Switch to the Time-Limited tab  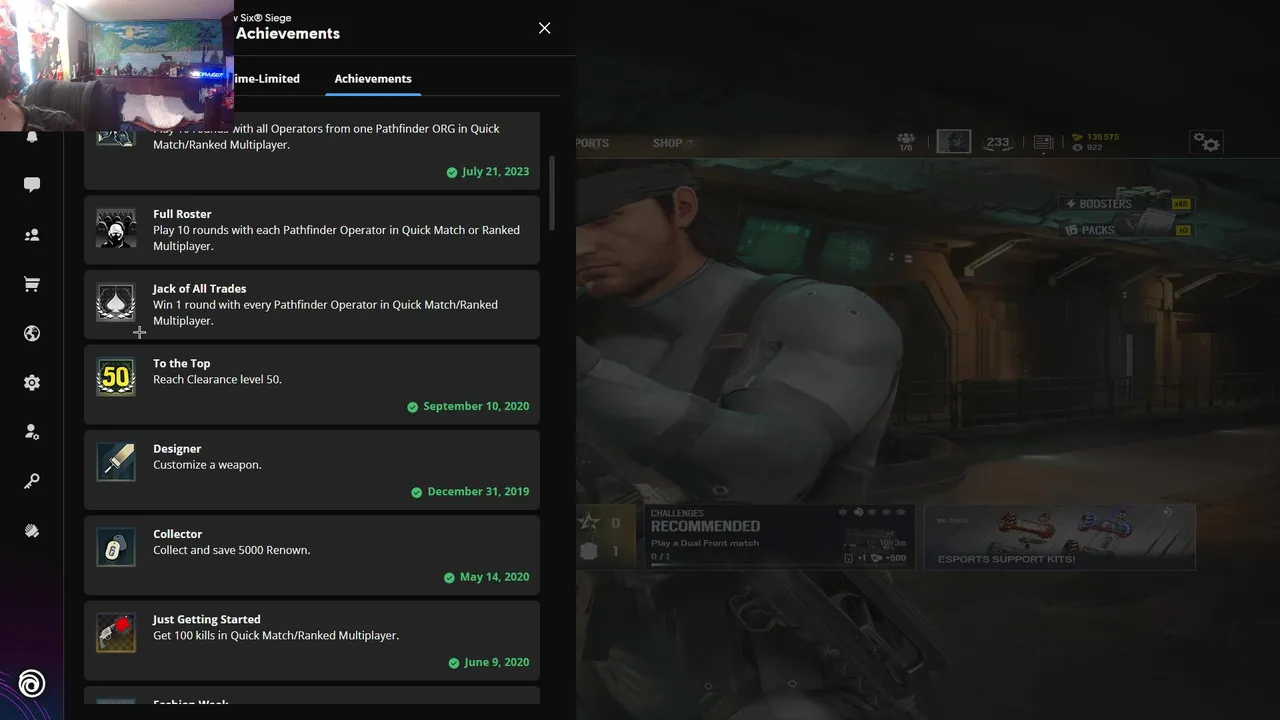[266, 78]
